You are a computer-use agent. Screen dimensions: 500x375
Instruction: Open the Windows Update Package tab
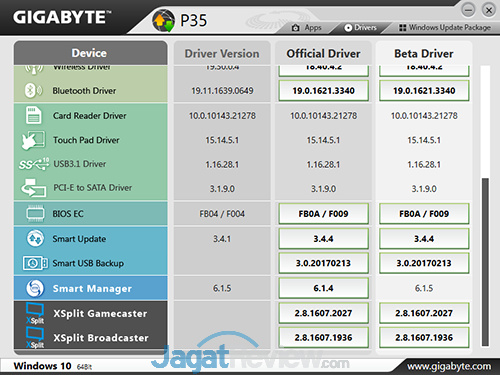(445, 28)
